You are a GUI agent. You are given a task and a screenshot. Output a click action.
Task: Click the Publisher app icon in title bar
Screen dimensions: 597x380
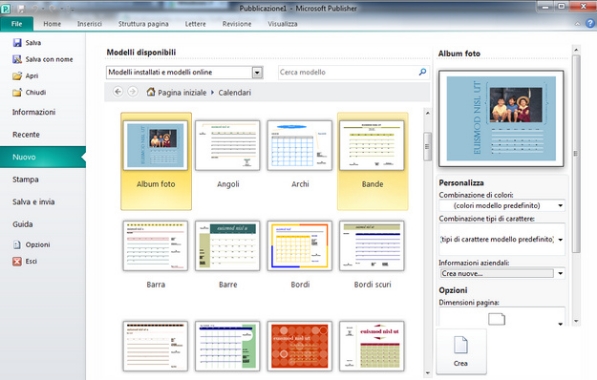[6, 8]
